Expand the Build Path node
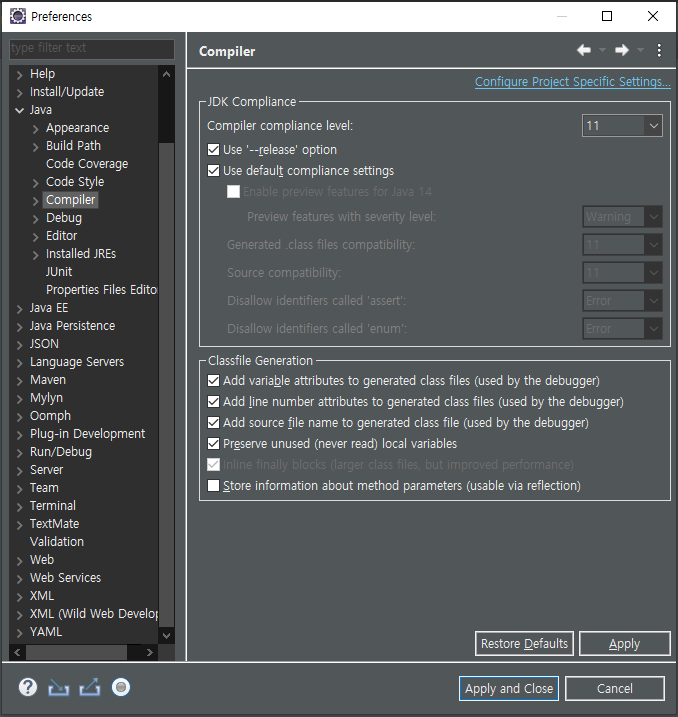The height and width of the screenshot is (717, 678). click(36, 147)
